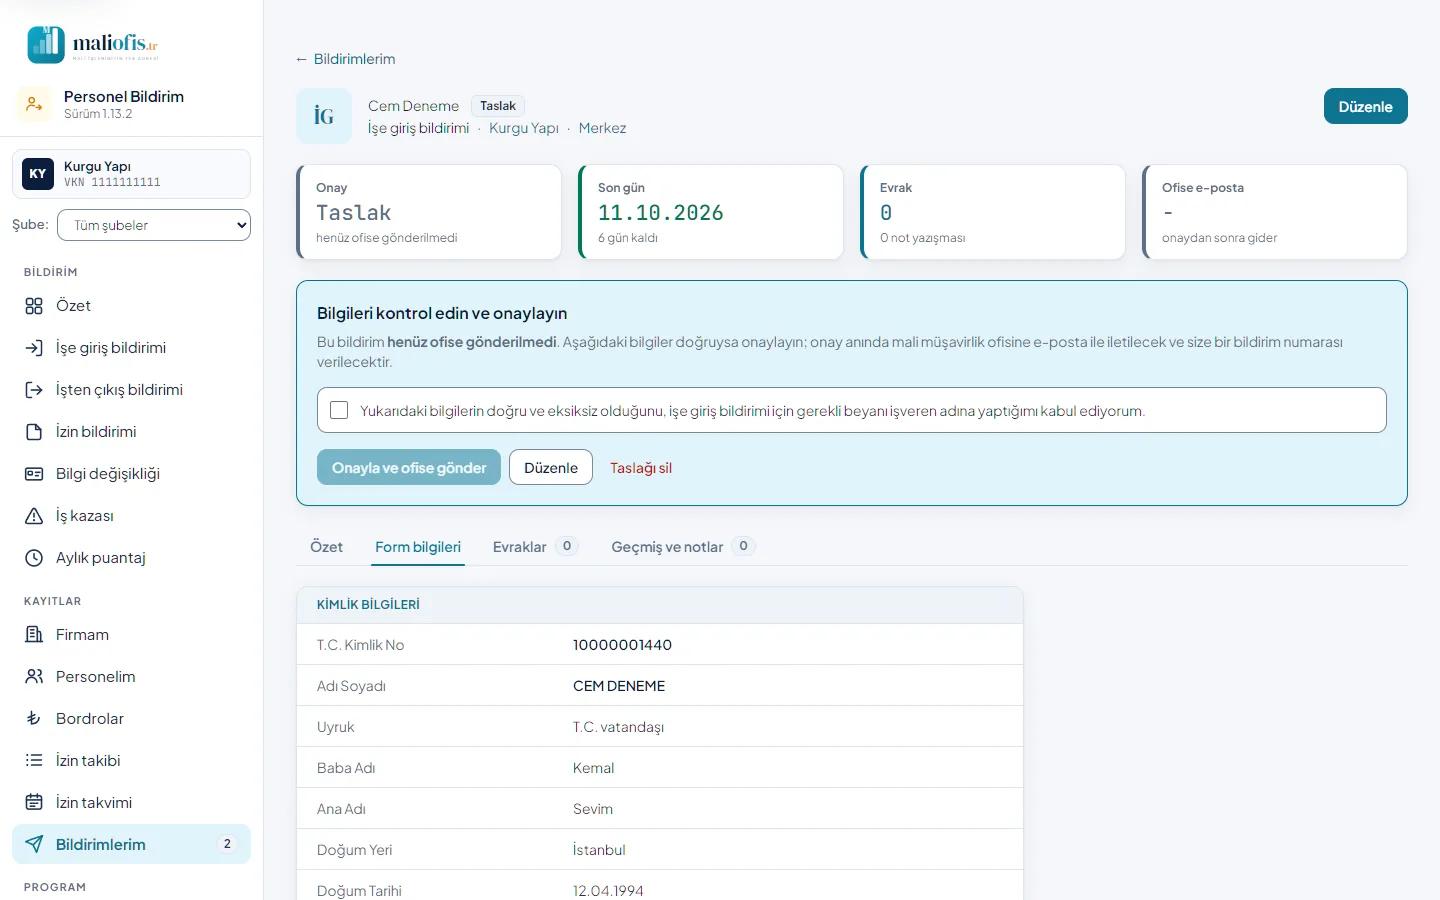The image size is (1440, 900).
Task: Click the Aylık puantaj clock icon
Action: click(34, 558)
